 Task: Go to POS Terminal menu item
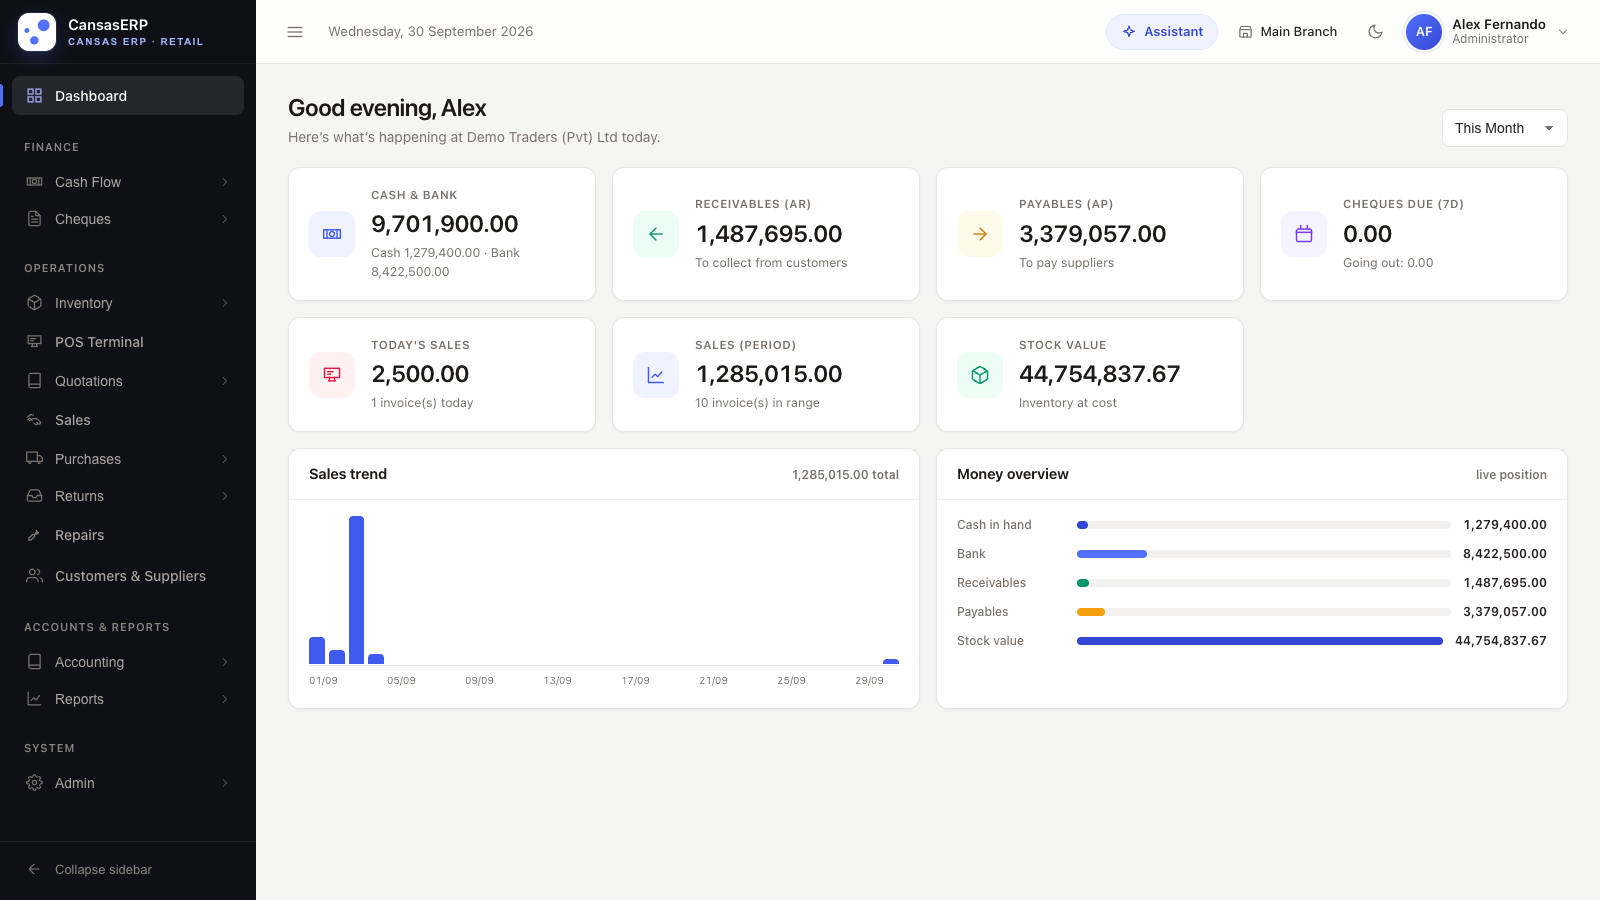[x=128, y=342]
